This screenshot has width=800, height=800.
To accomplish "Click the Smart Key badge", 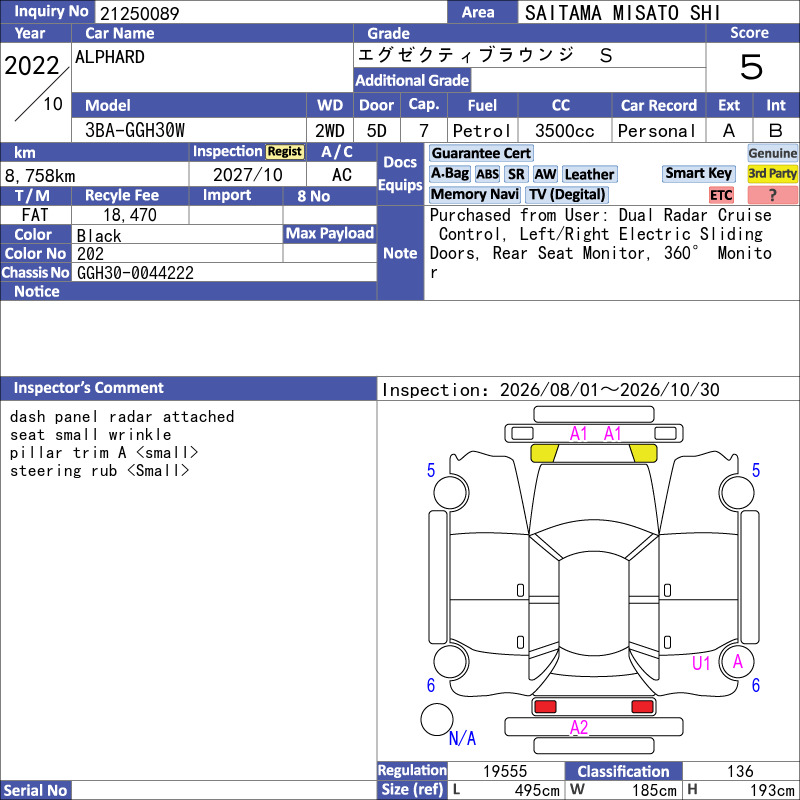I will pyautogui.click(x=698, y=173).
